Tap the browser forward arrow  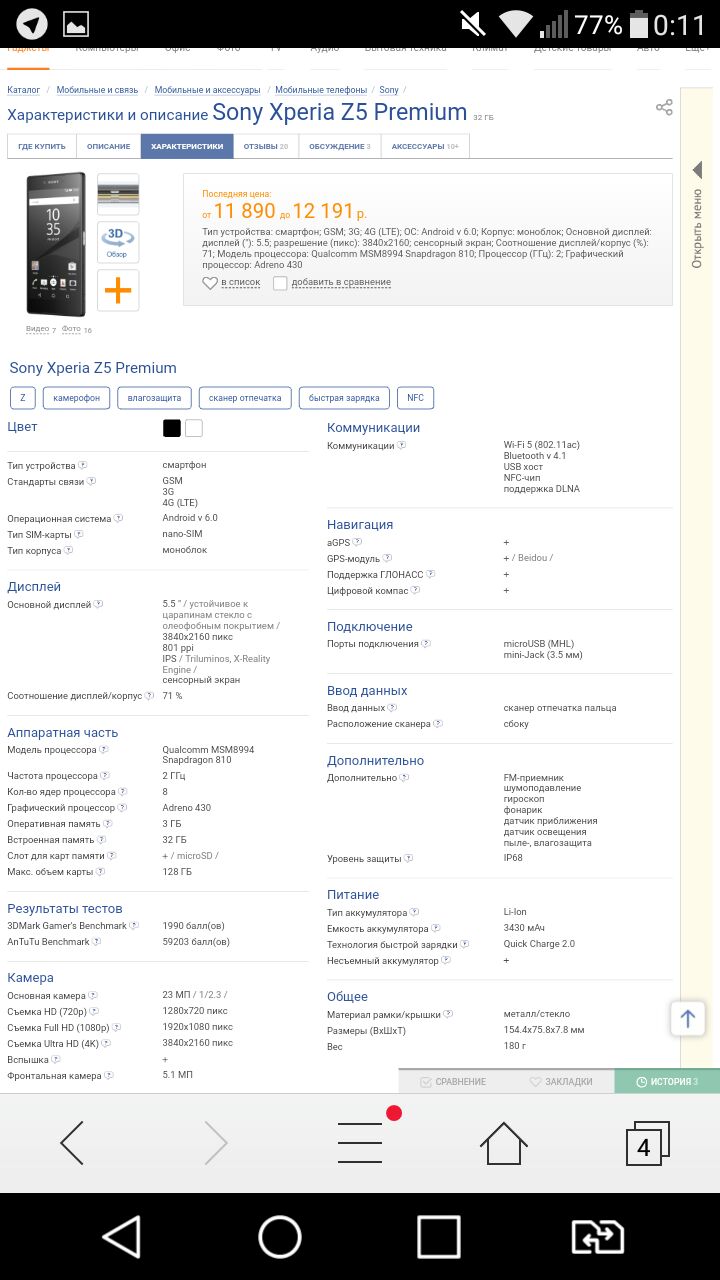(x=216, y=1143)
